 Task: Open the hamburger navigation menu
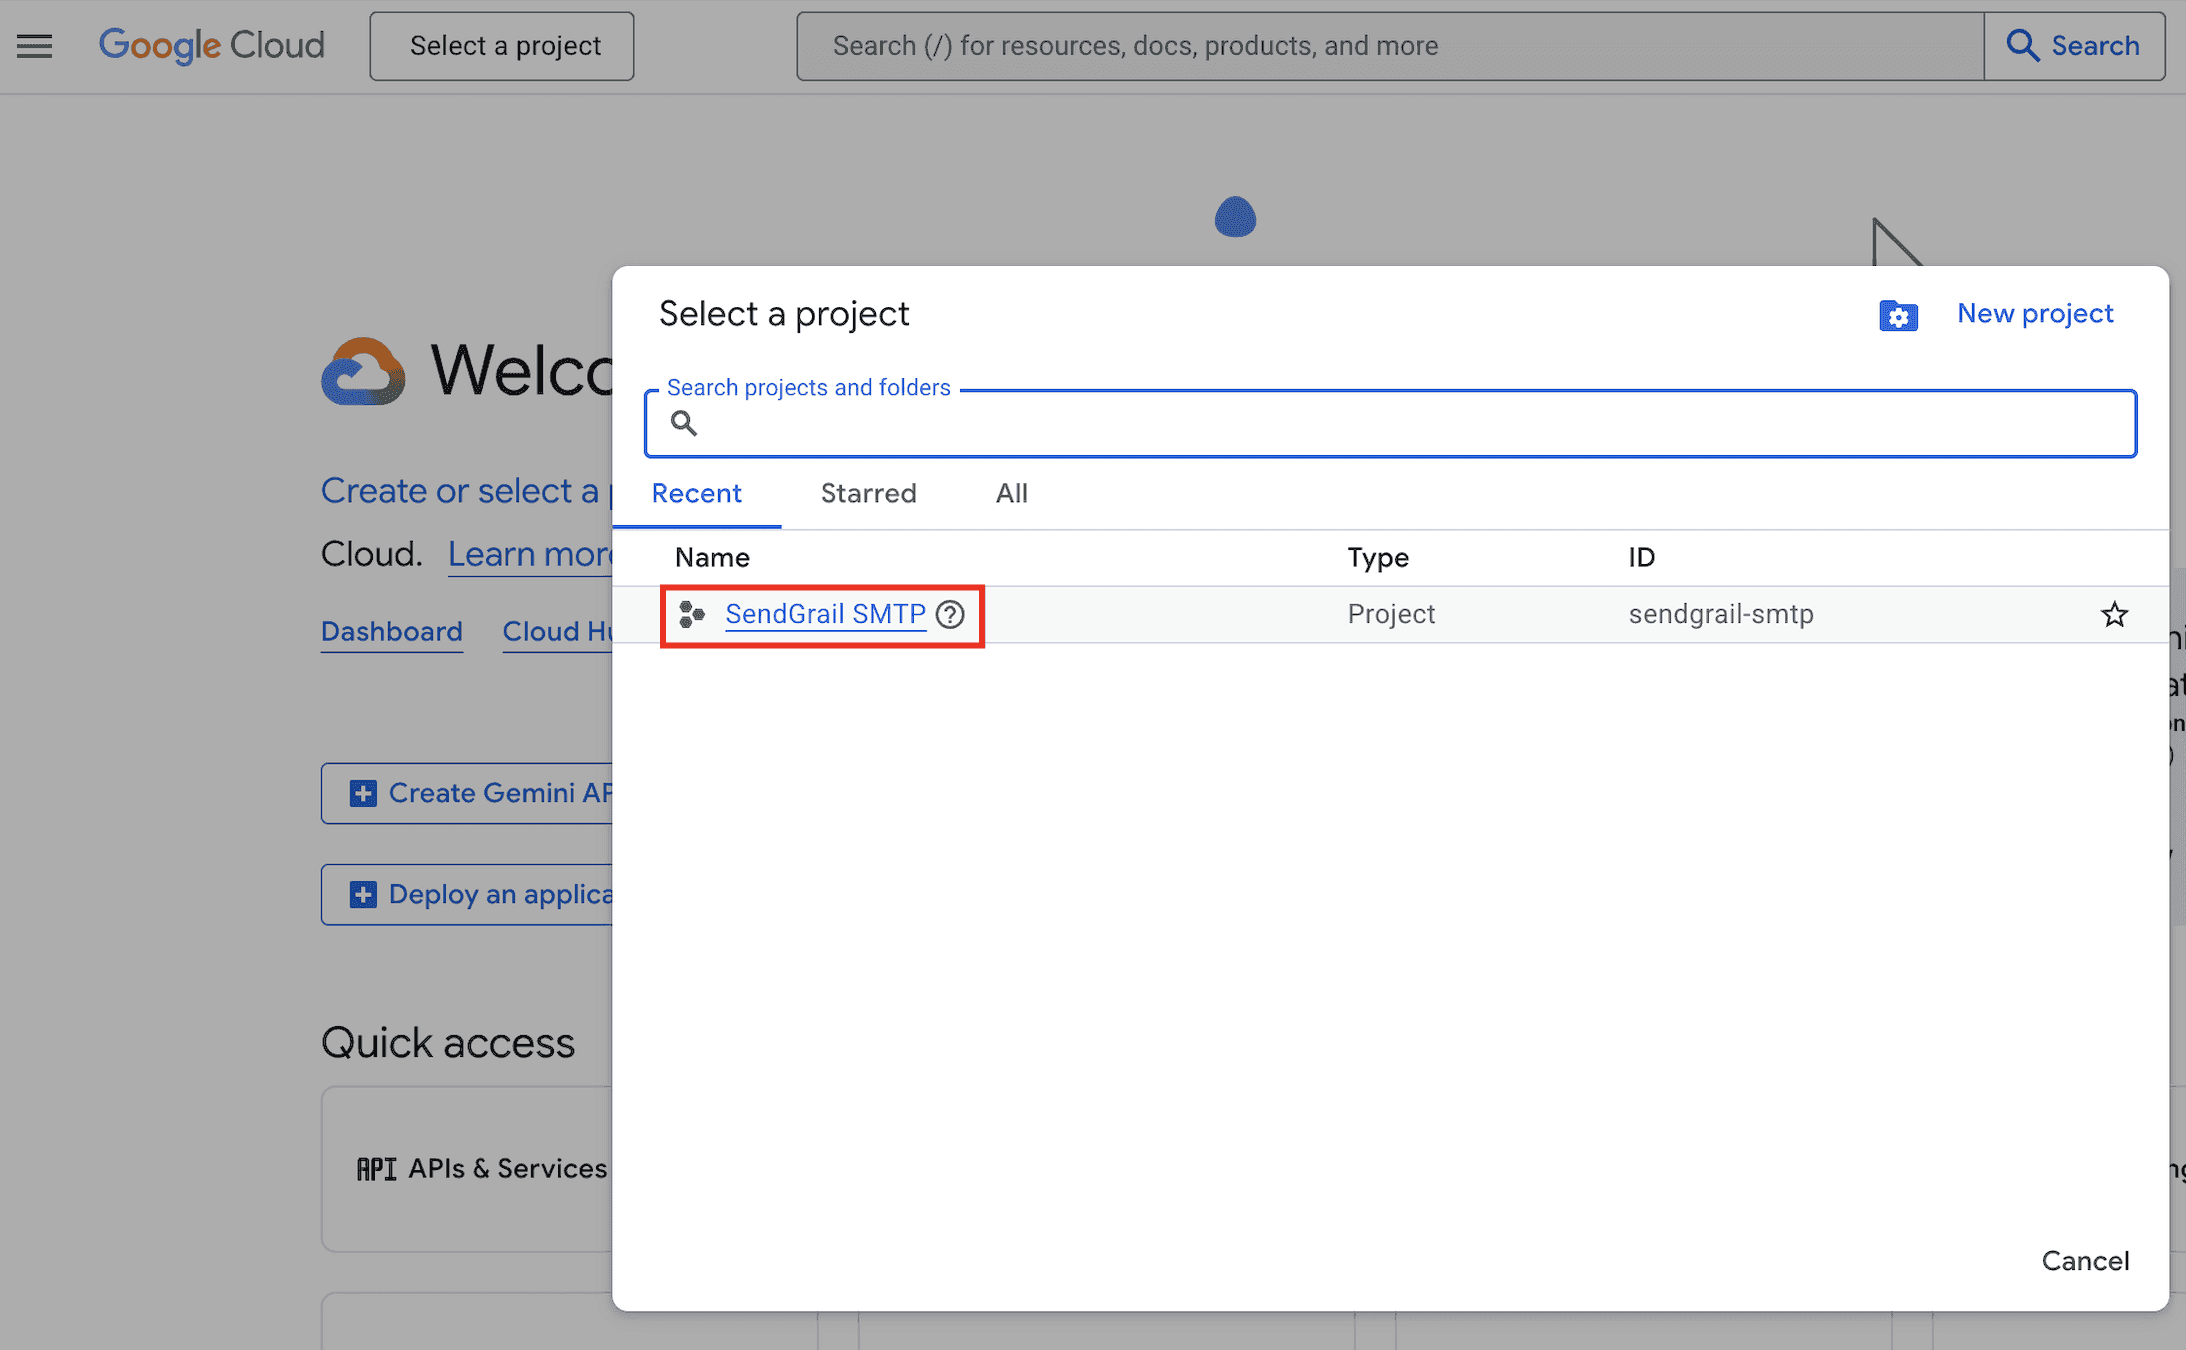coord(34,46)
